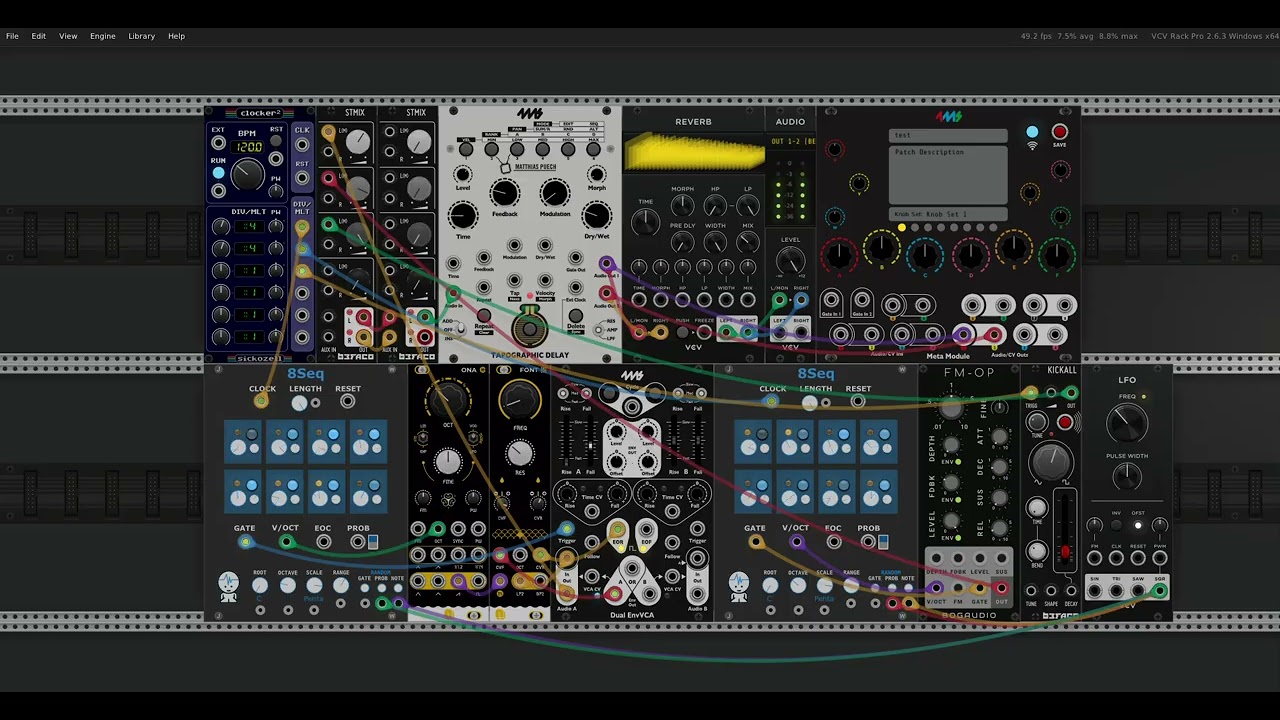Click the Repeat button on Tapographic Delay

click(x=484, y=317)
